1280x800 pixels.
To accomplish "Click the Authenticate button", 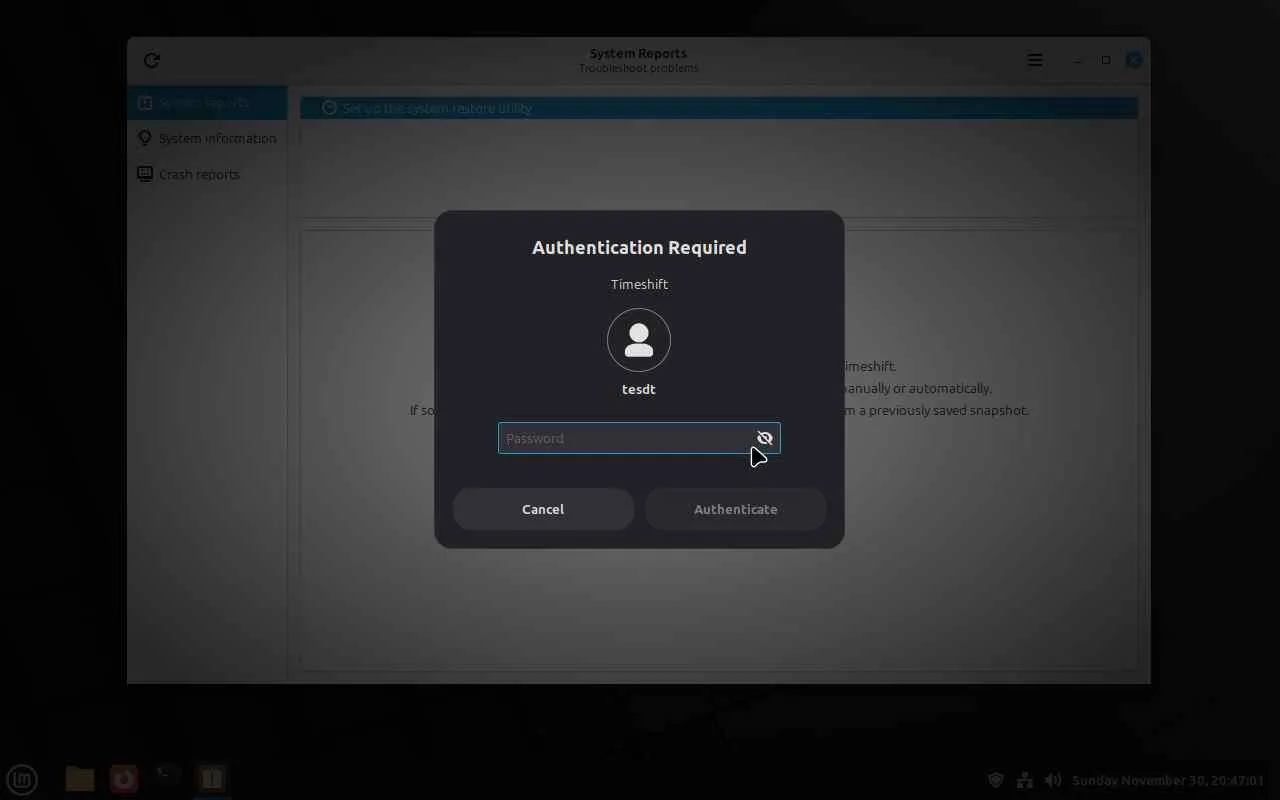I will [x=736, y=509].
